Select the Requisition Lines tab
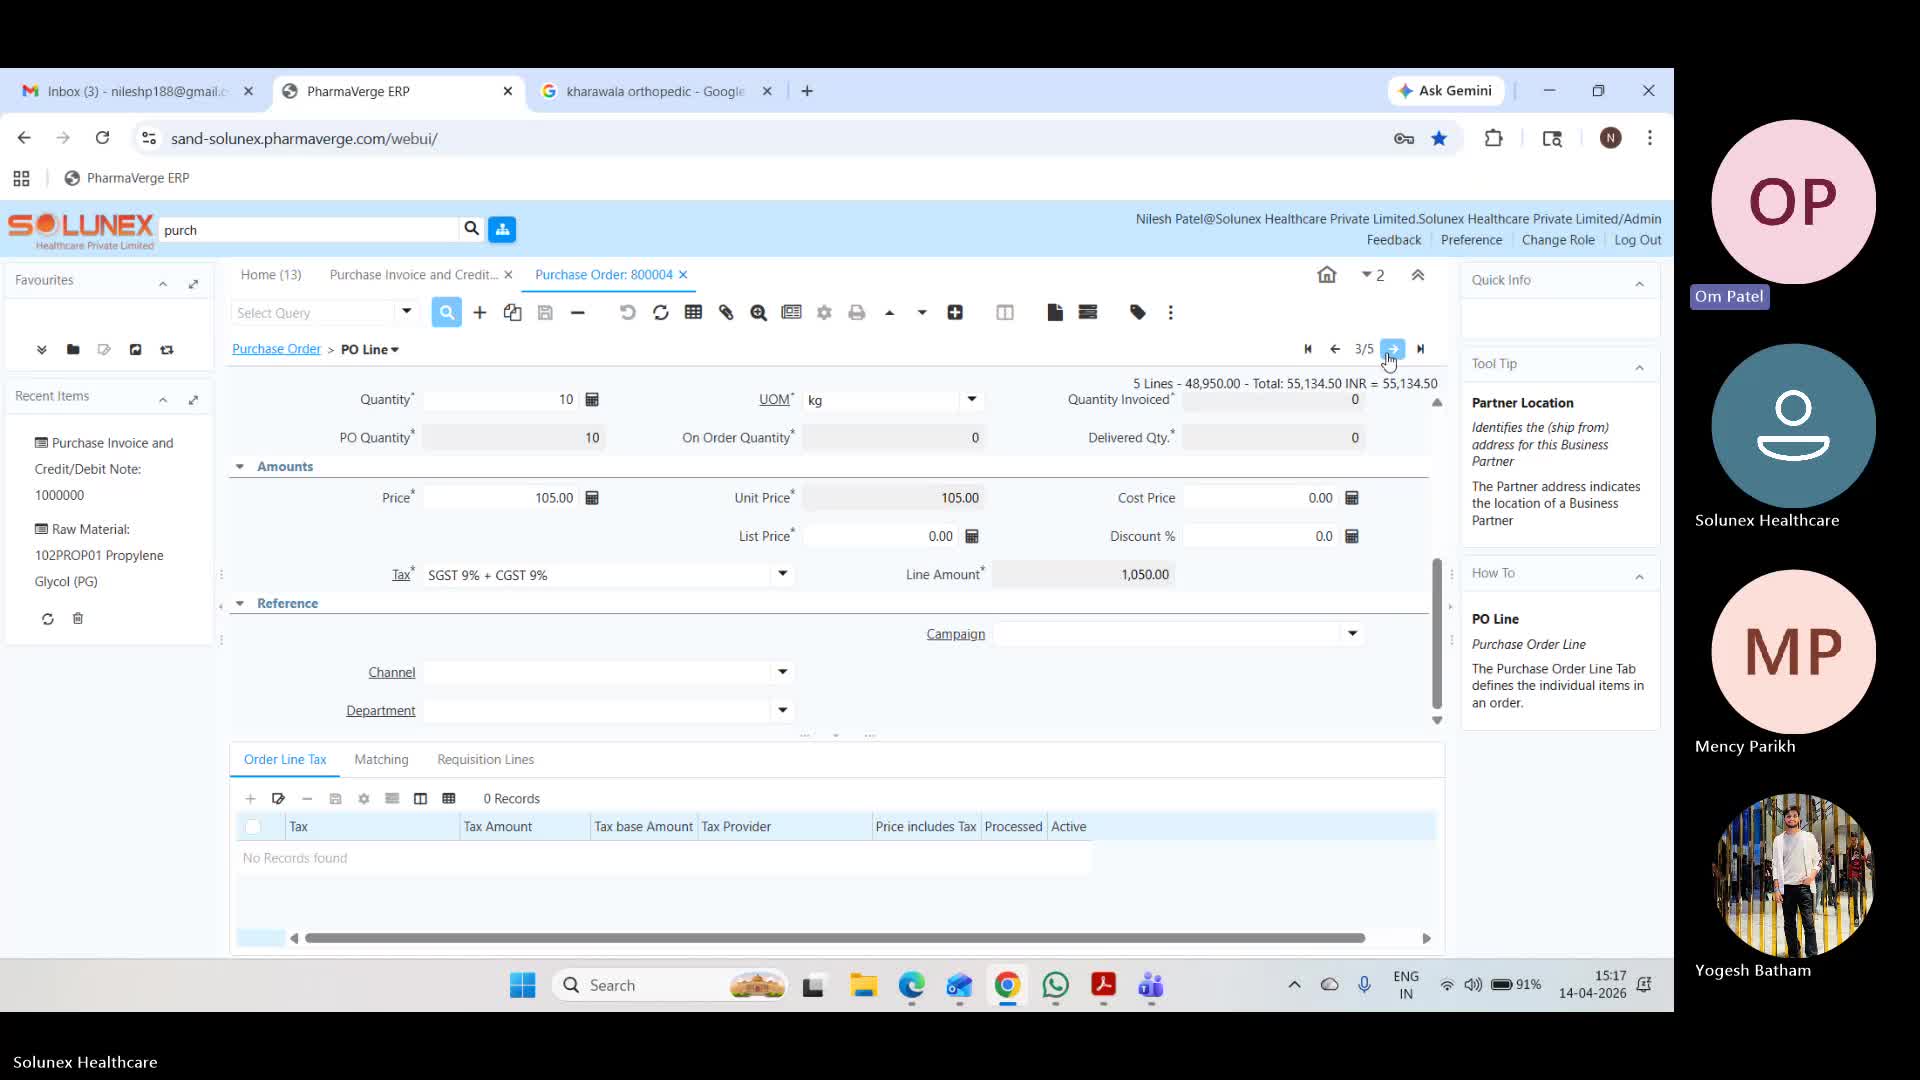 [485, 760]
